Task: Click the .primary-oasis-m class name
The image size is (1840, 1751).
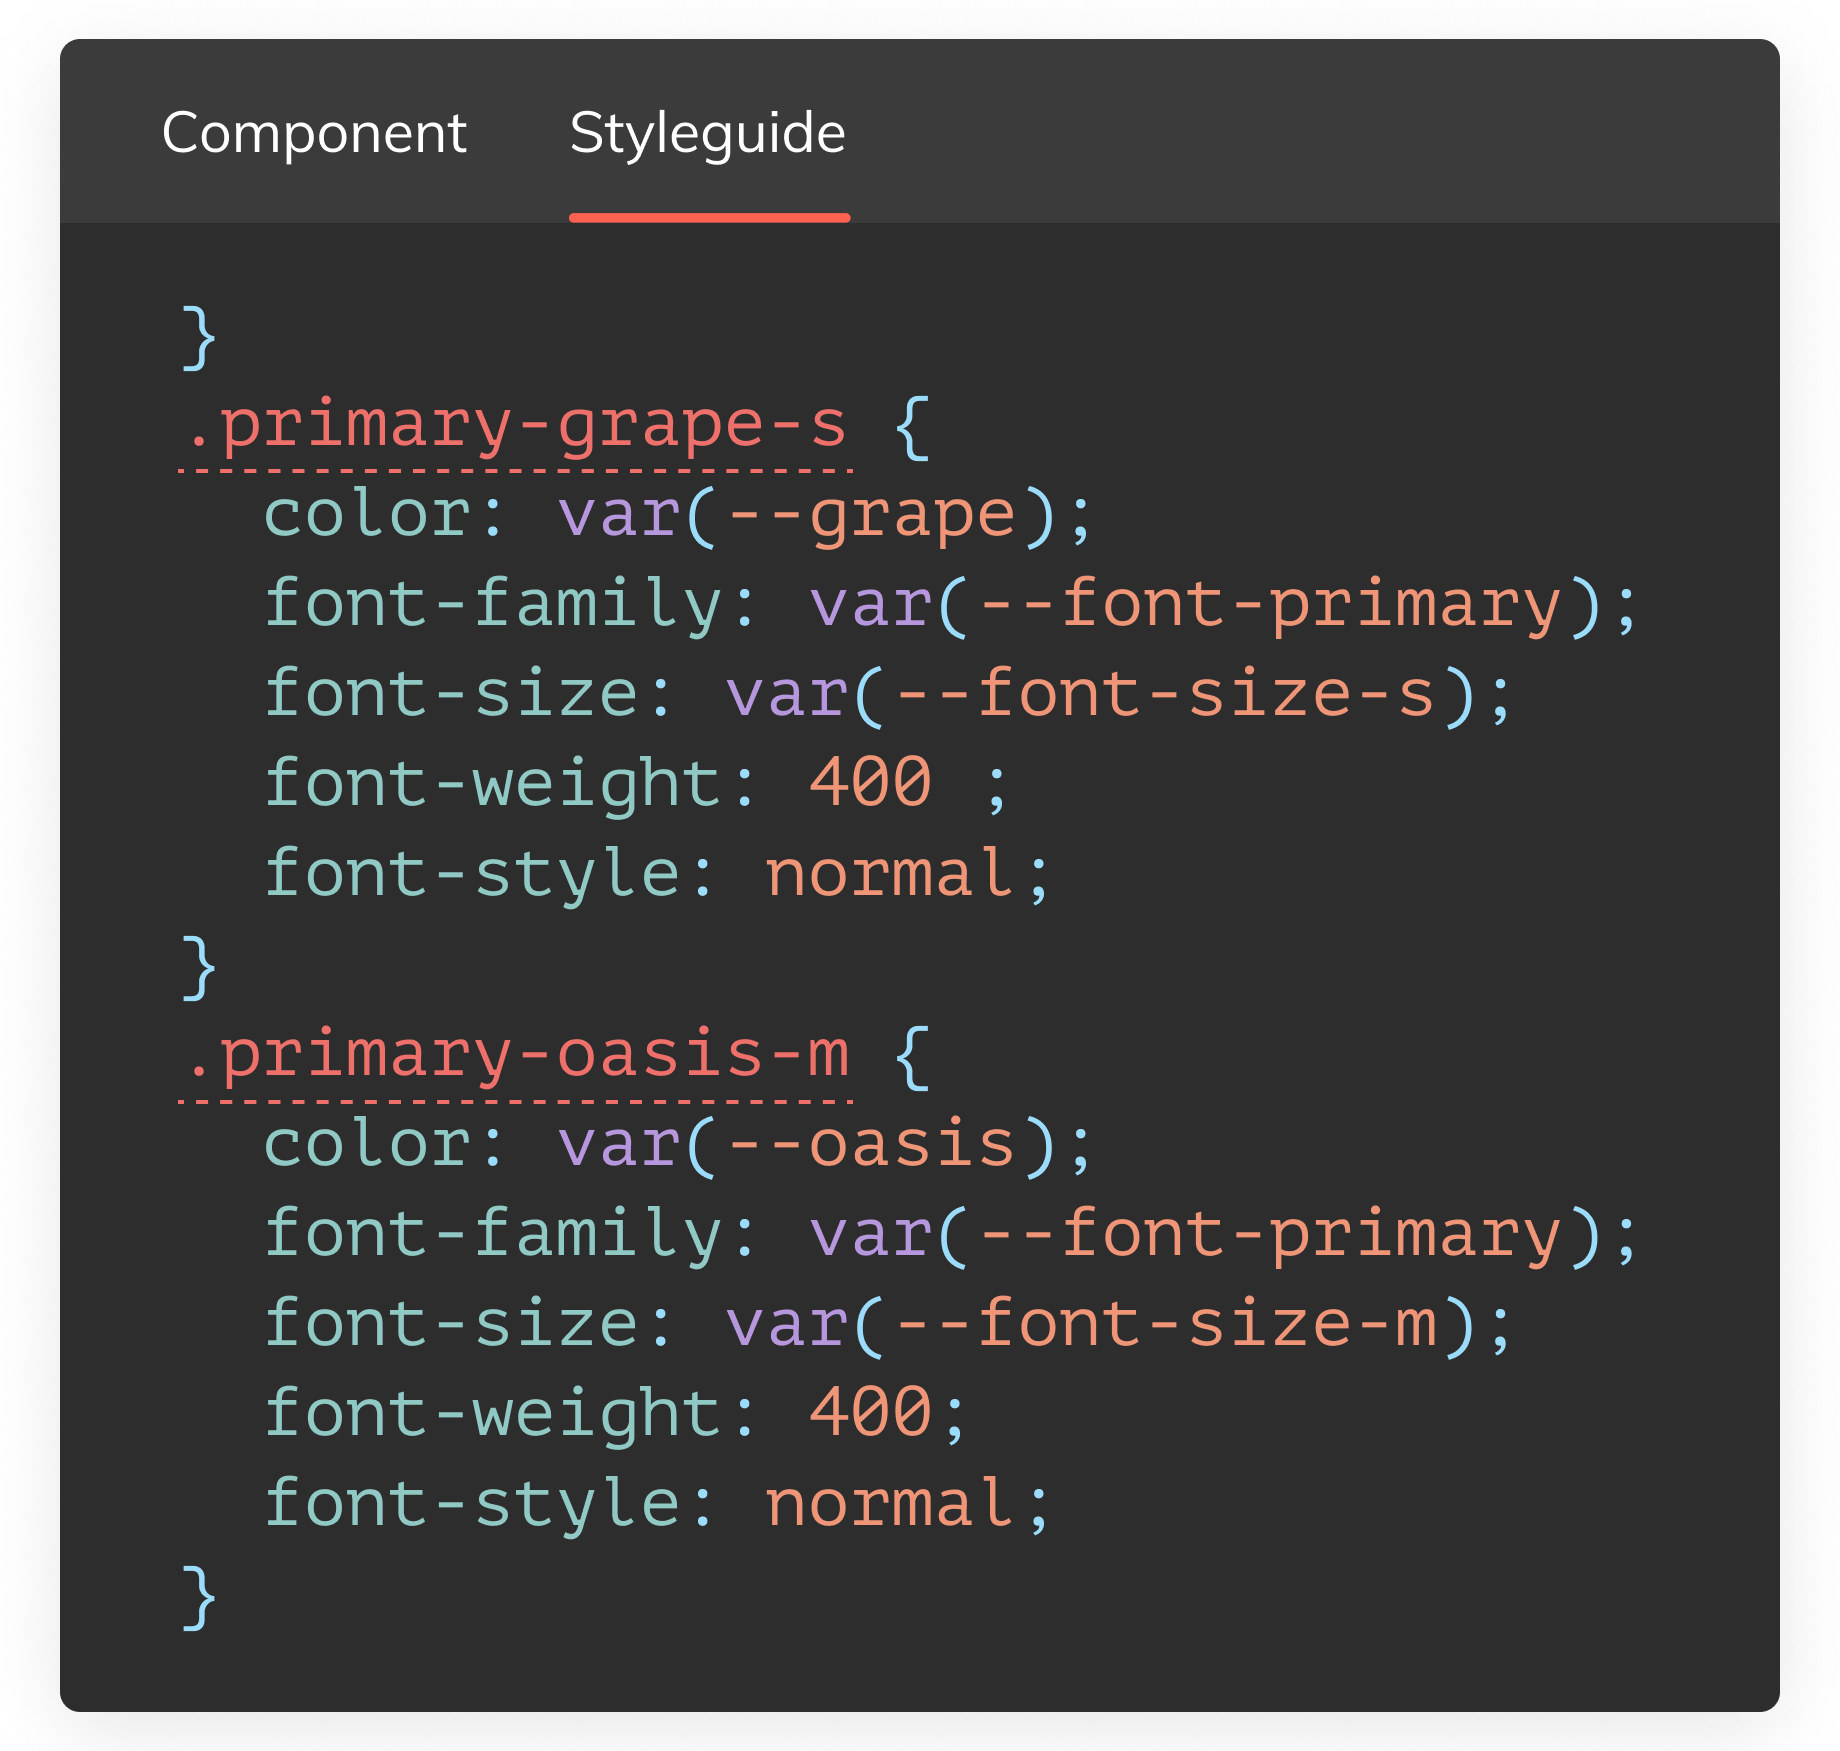Action: point(516,1055)
